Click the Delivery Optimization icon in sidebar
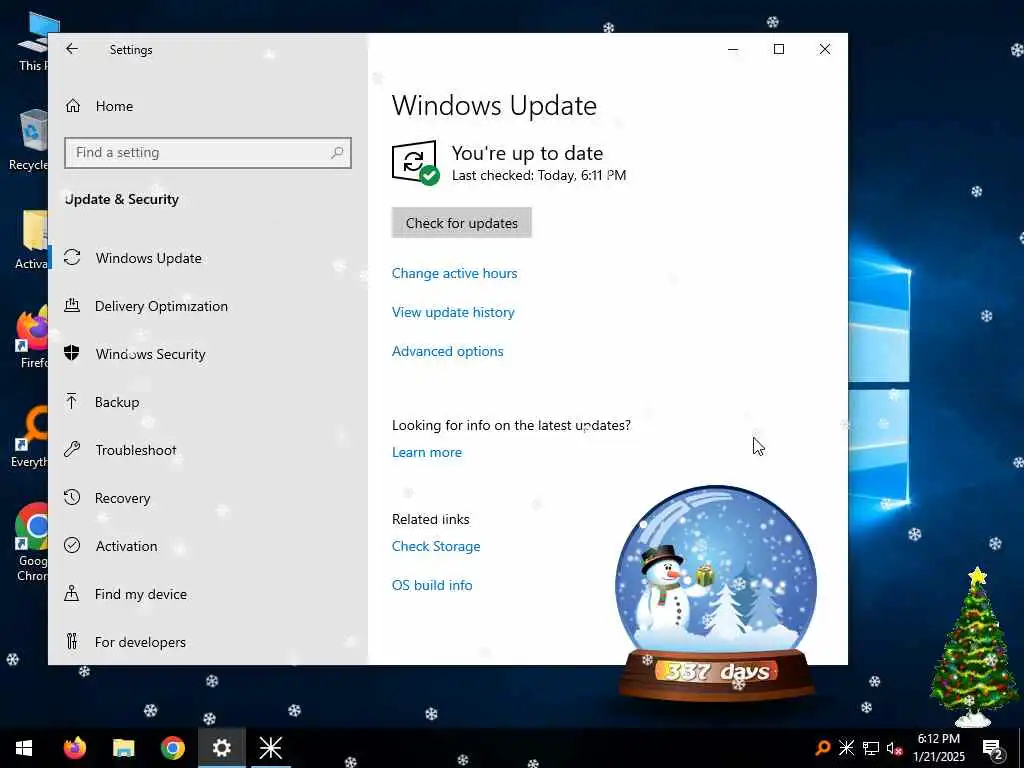This screenshot has height=768, width=1024. 72,305
